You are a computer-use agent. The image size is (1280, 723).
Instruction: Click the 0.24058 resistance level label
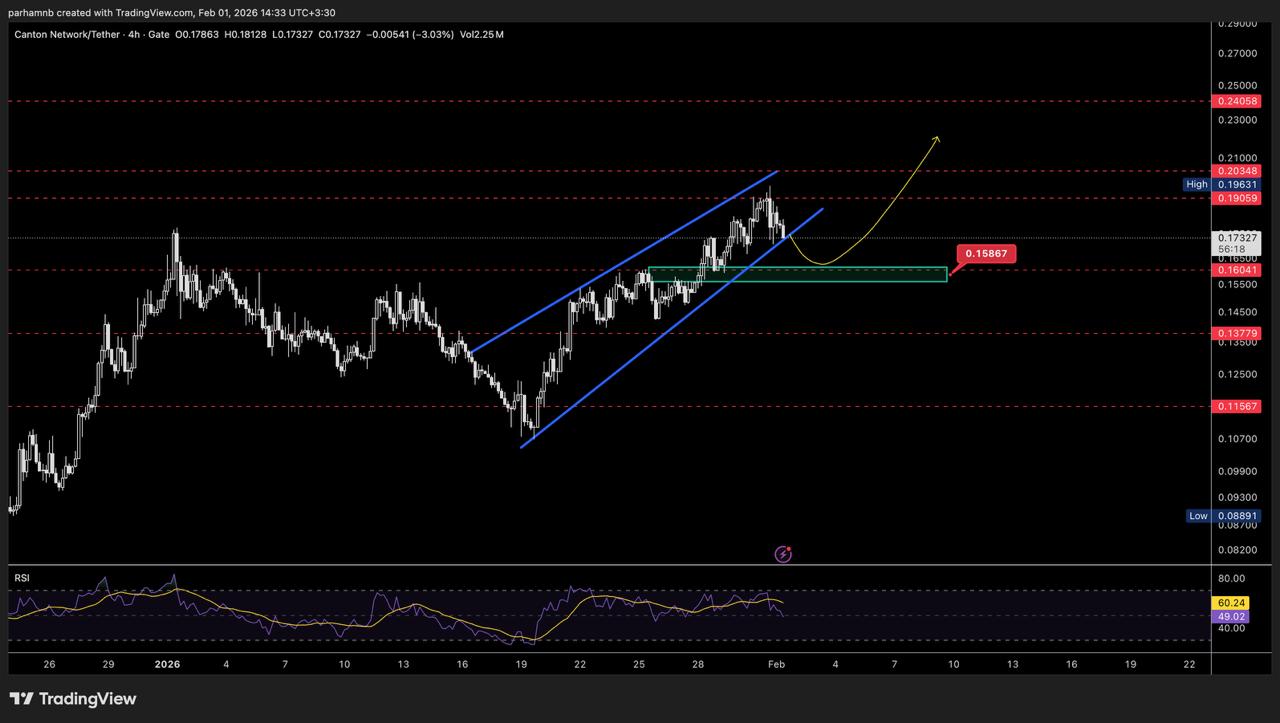pyautogui.click(x=1235, y=101)
